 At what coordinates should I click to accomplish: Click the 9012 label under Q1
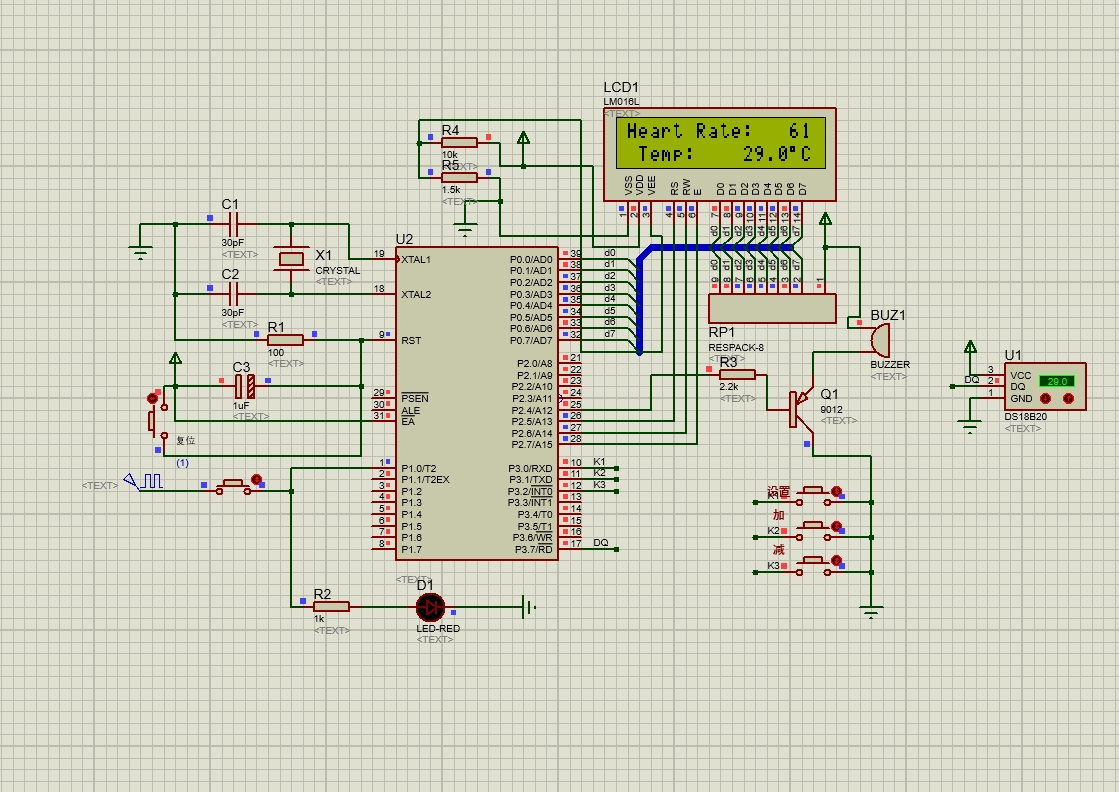point(831,410)
